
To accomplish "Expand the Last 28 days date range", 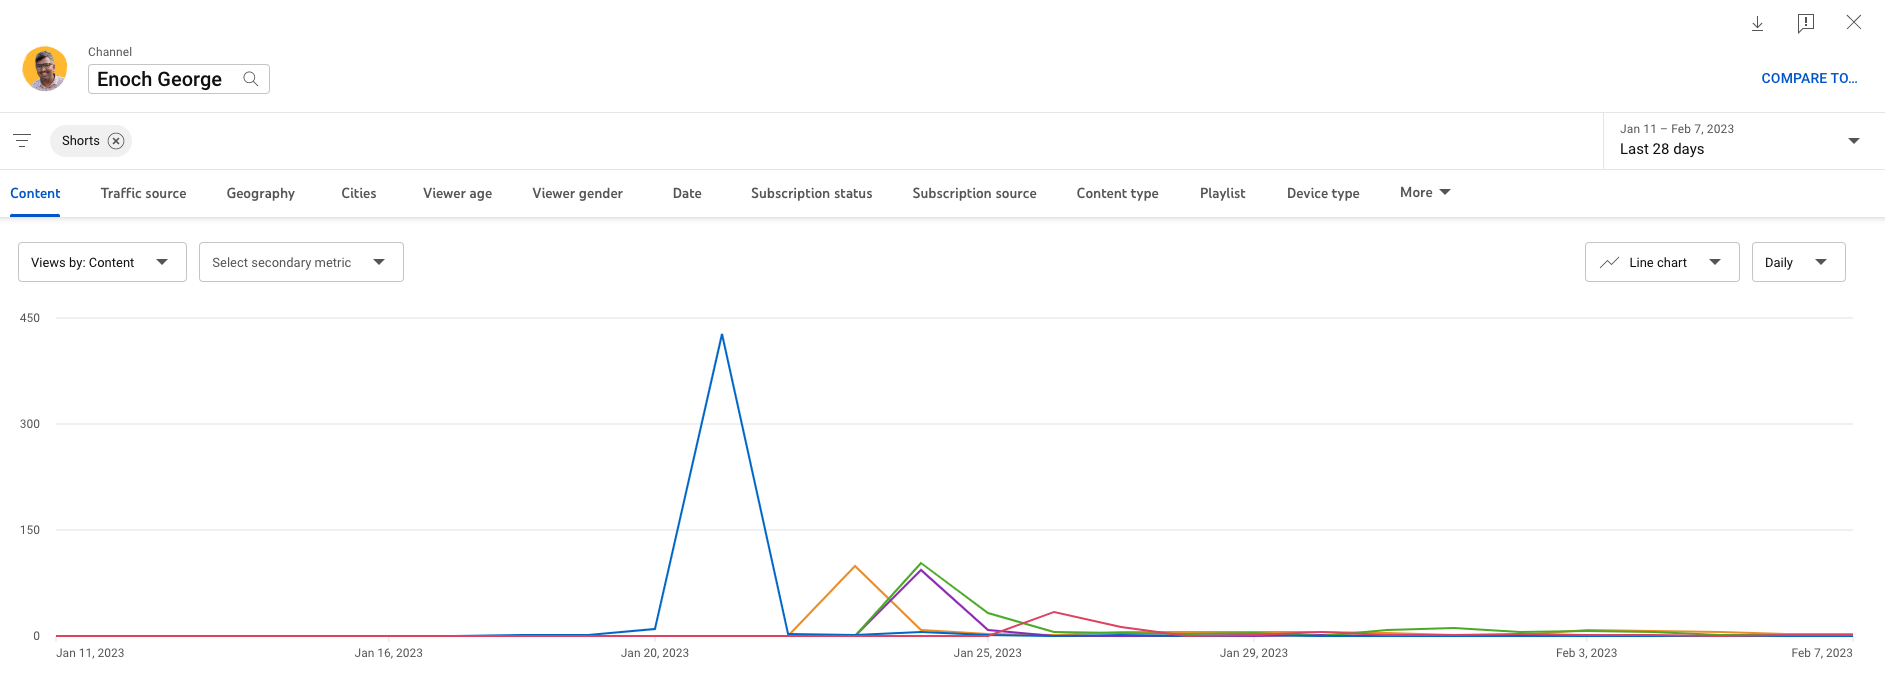I will tap(1744, 141).
